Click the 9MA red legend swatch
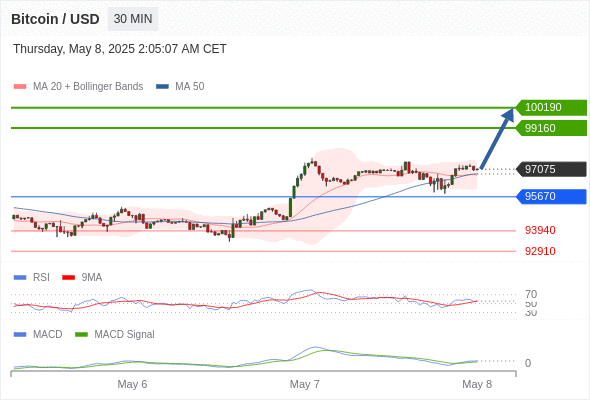This screenshot has width=590, height=400. click(68, 278)
